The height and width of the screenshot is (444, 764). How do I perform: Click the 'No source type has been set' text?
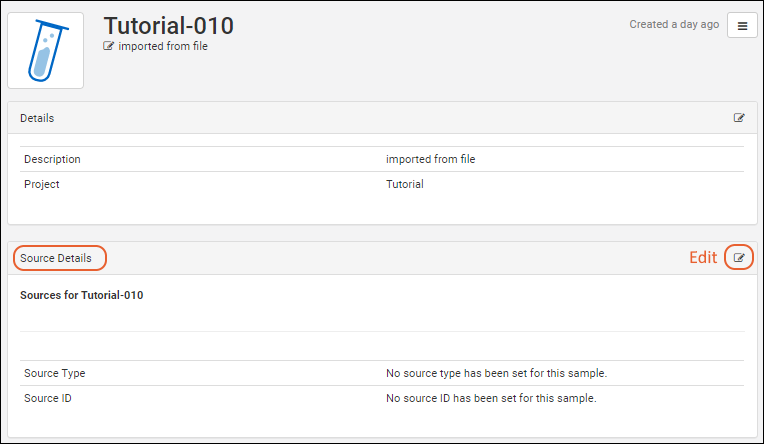click(x=496, y=373)
